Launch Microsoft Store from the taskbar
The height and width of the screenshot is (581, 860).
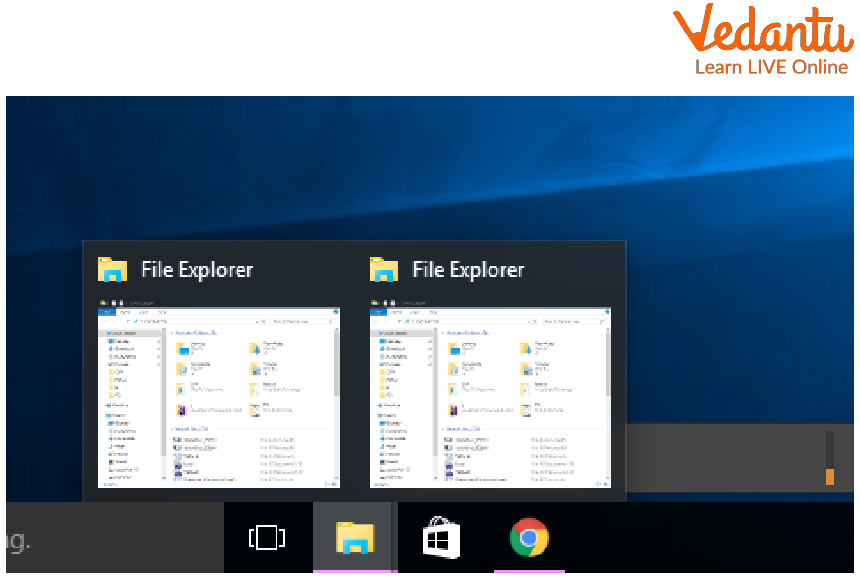441,539
